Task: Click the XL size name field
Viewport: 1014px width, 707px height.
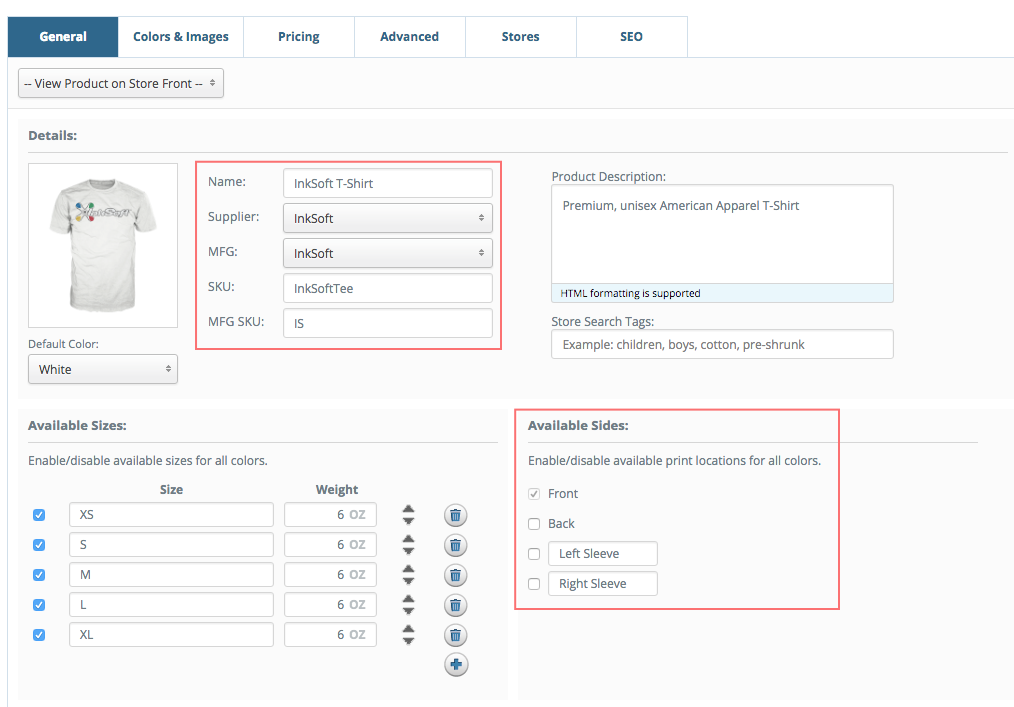Action: click(171, 635)
